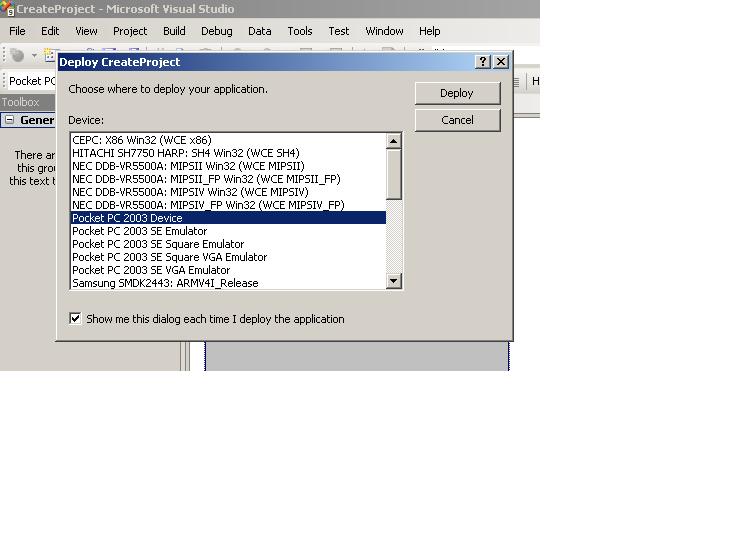
Task: Click the Visual Studio title bar icon
Action: 7,8
